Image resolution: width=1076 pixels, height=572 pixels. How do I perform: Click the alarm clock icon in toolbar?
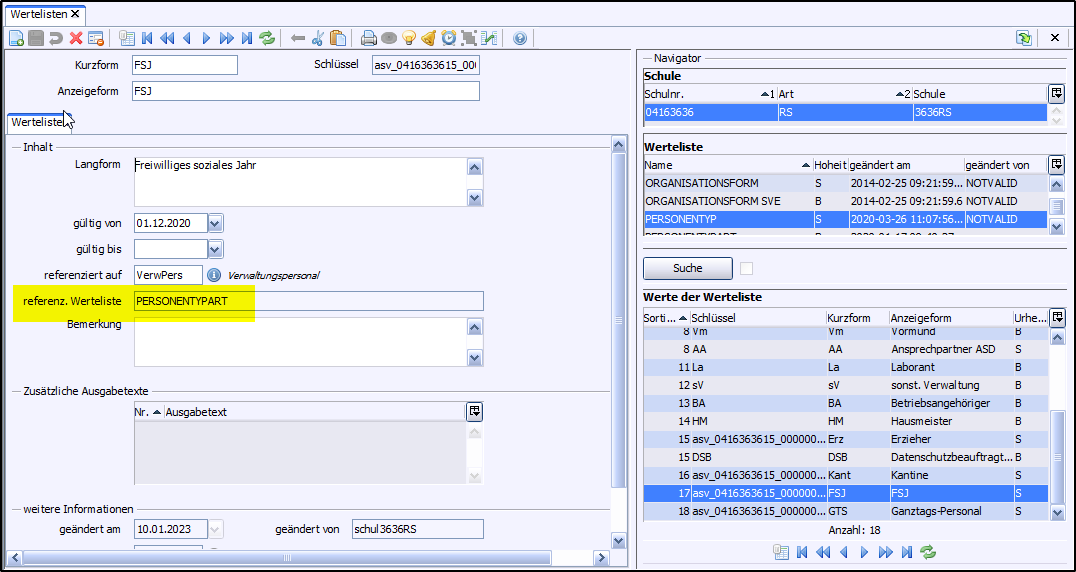click(x=449, y=39)
